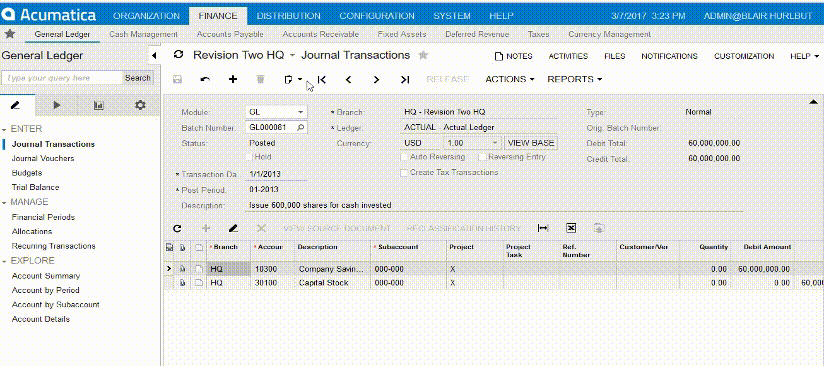Switch to Cash Management module
The width and height of the screenshot is (824, 366).
click(x=143, y=34)
